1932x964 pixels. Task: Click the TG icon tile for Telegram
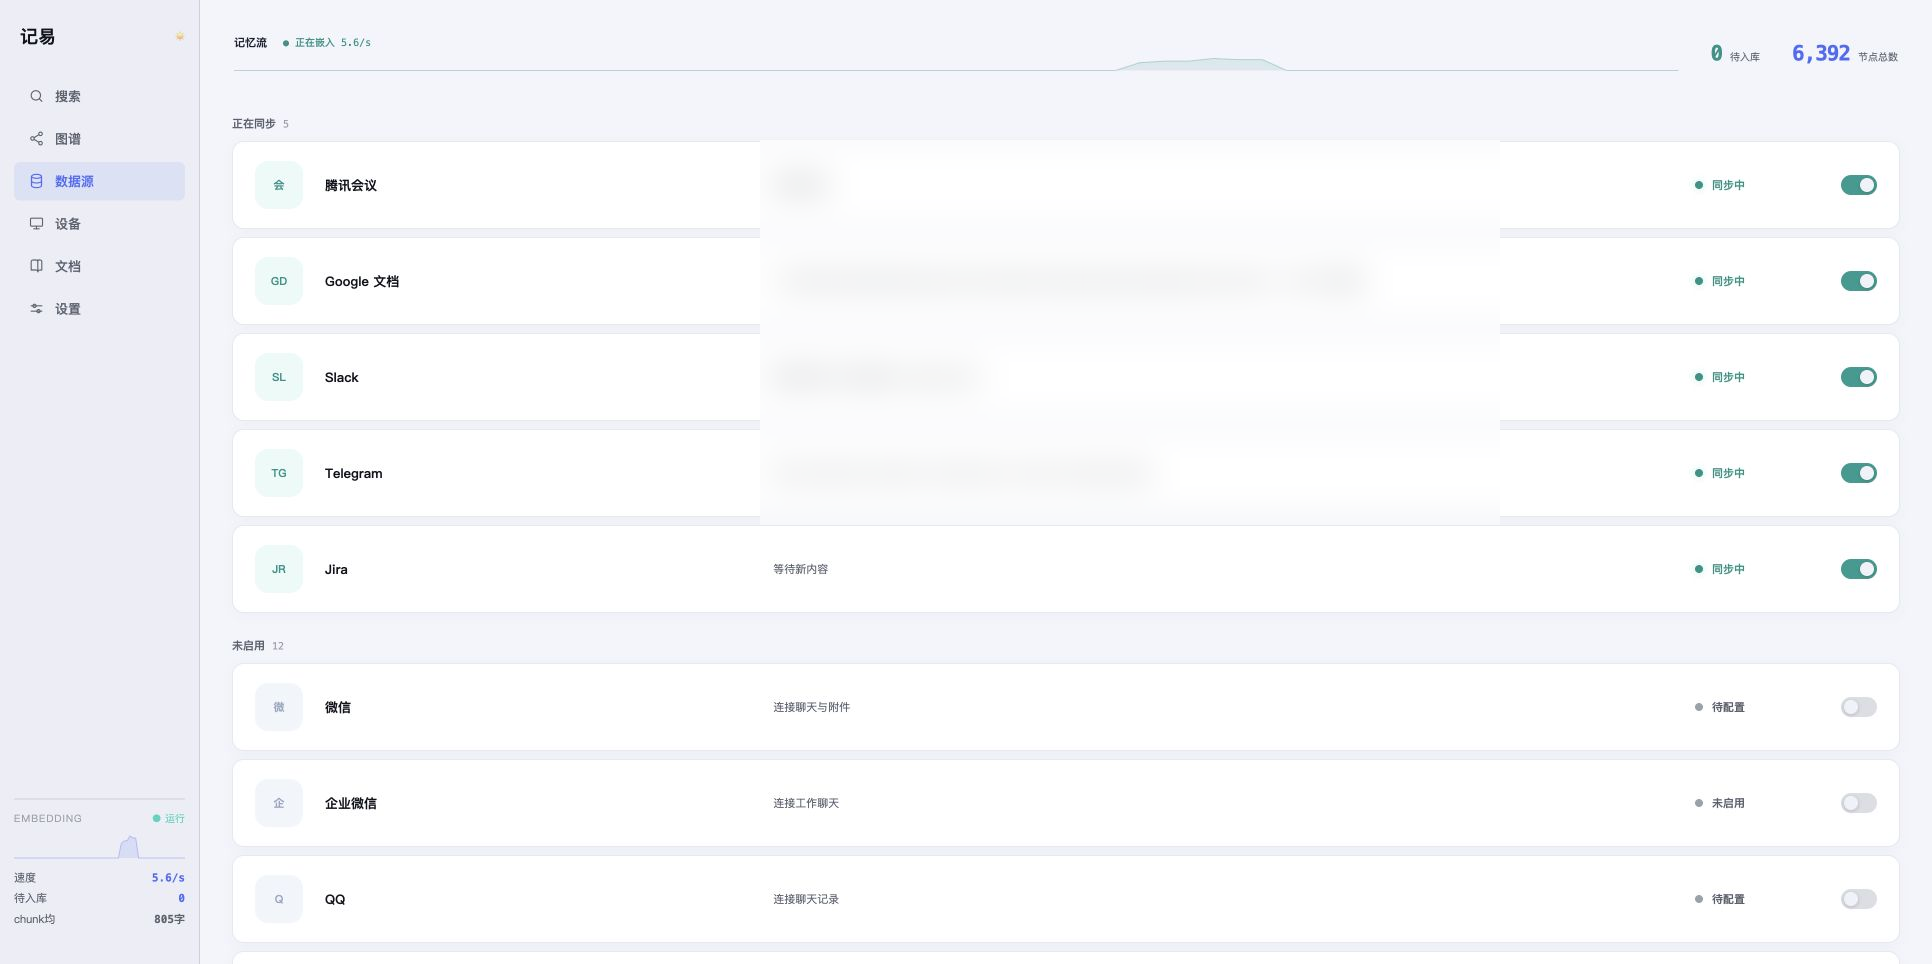coord(279,473)
